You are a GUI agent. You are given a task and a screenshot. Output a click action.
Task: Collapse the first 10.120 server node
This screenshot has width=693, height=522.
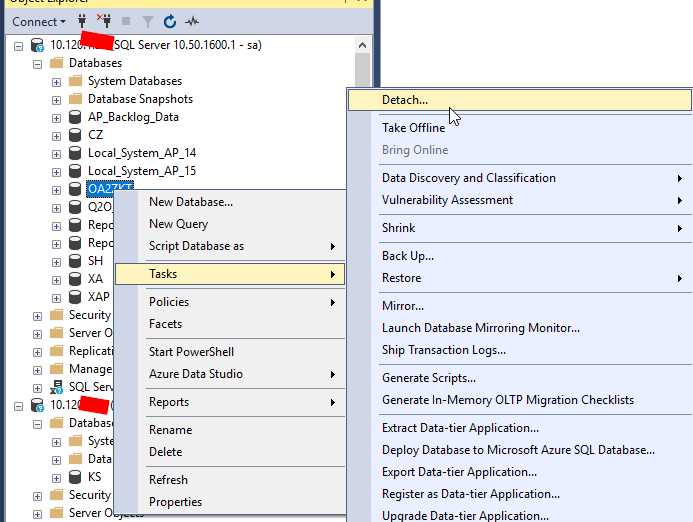pyautogui.click(x=19, y=46)
